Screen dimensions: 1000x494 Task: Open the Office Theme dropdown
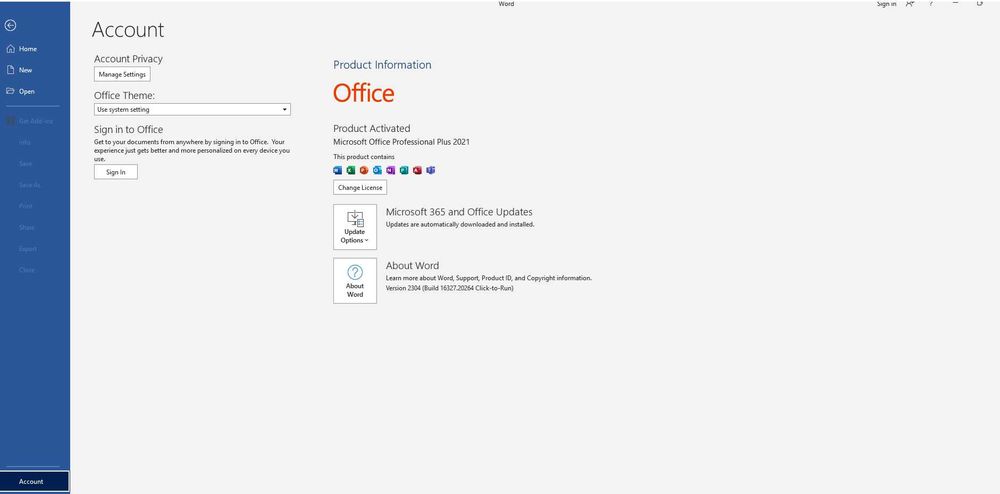tap(192, 110)
